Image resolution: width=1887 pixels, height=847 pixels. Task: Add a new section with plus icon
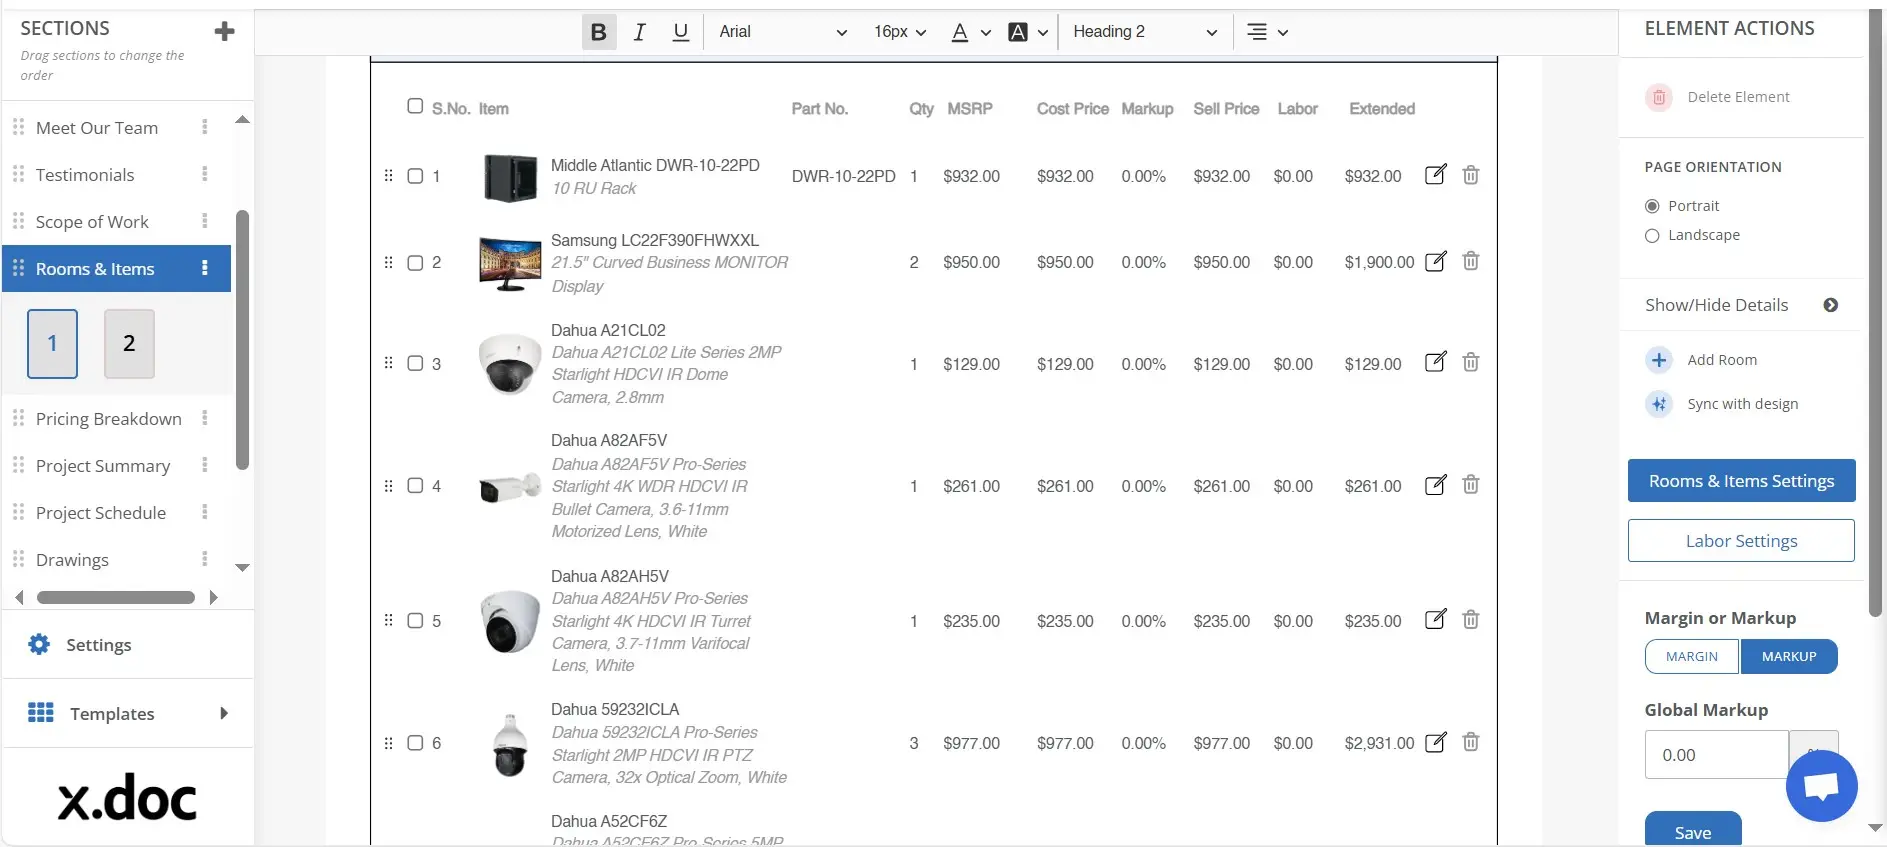[x=224, y=32]
